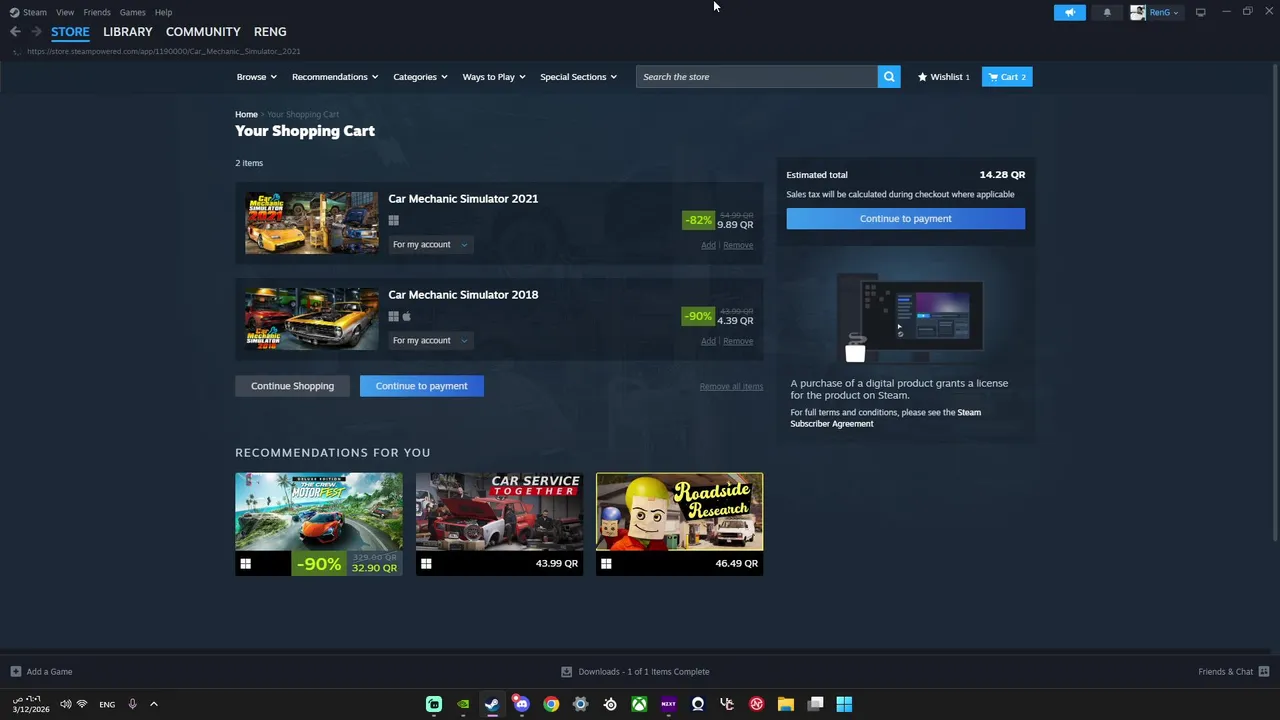The height and width of the screenshot is (720, 1280).
Task: Click the SteamSeries gear taskbar icon
Action: coord(610,704)
